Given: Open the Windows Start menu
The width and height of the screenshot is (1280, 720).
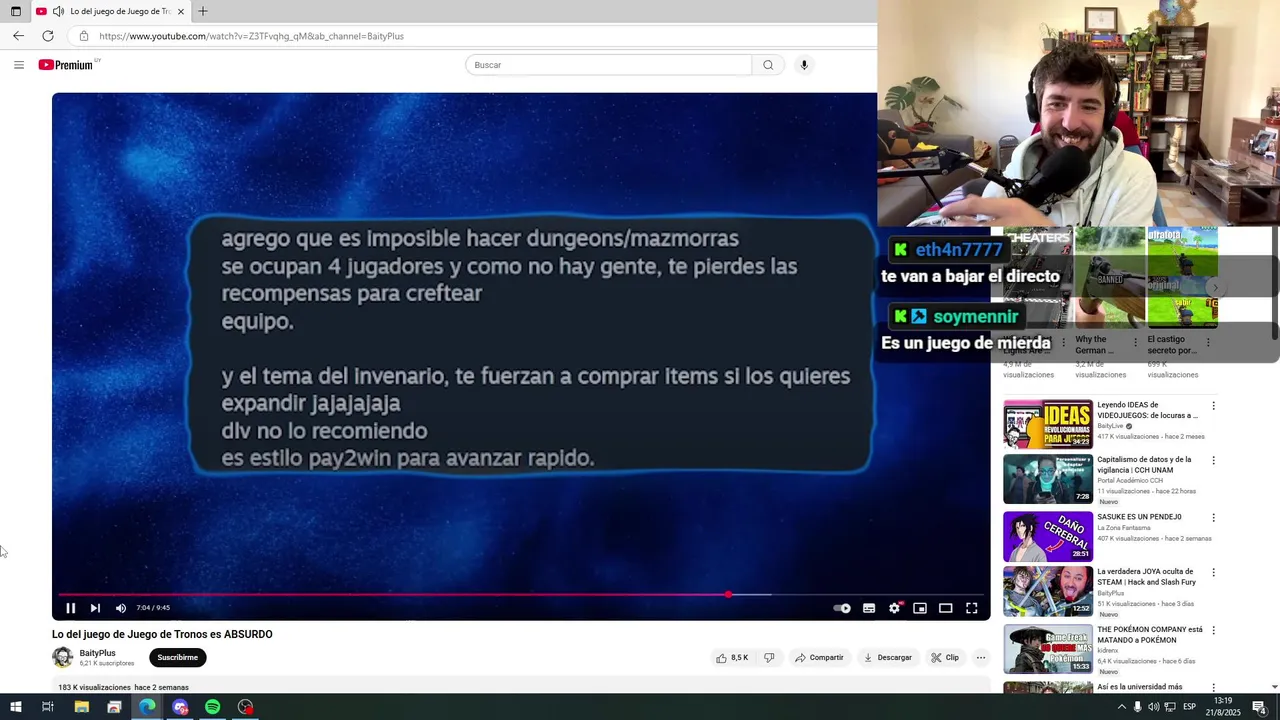Looking at the screenshot, I should (16, 707).
